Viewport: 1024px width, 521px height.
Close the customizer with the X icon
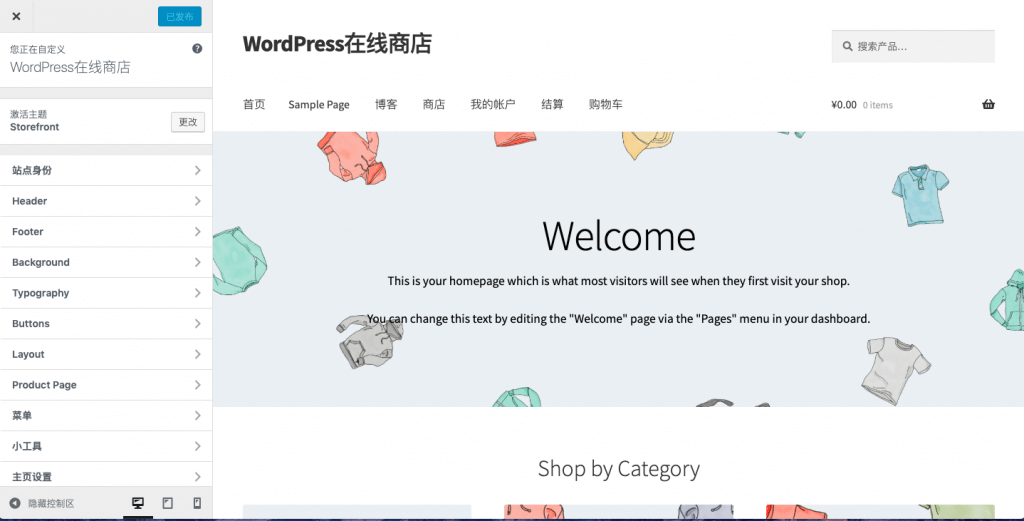tap(16, 16)
